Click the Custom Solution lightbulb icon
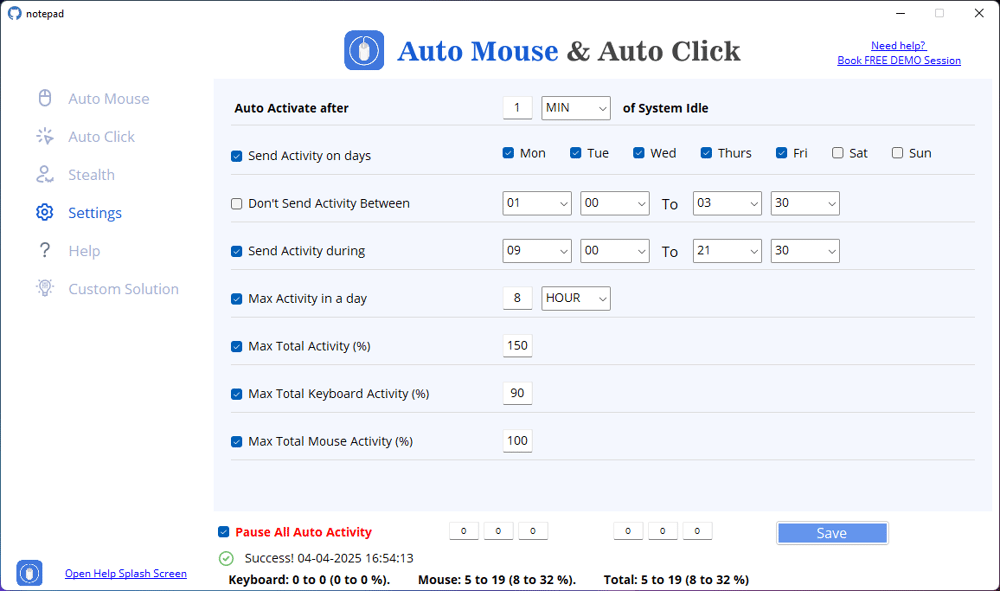Screen dimensions: 1000x591 [44, 288]
